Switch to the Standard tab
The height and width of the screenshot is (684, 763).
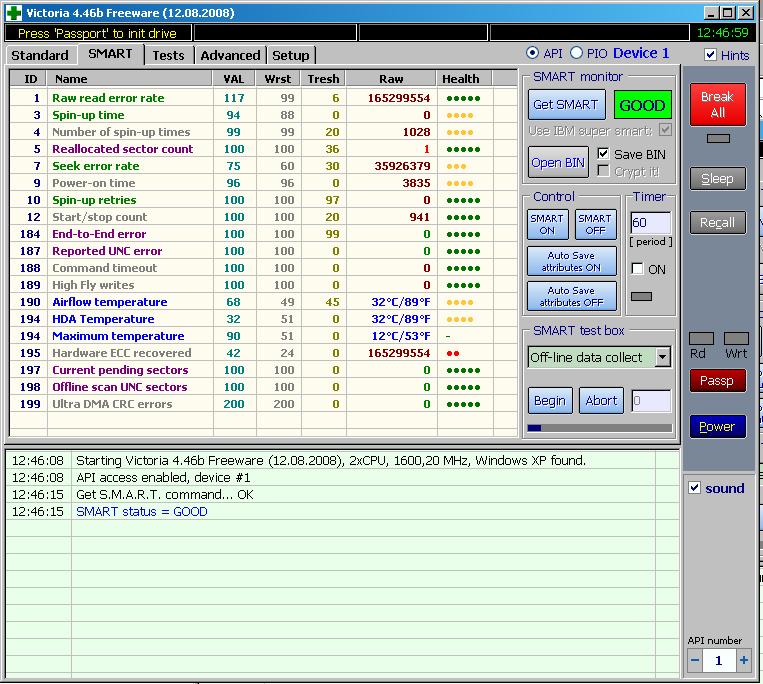pos(40,55)
